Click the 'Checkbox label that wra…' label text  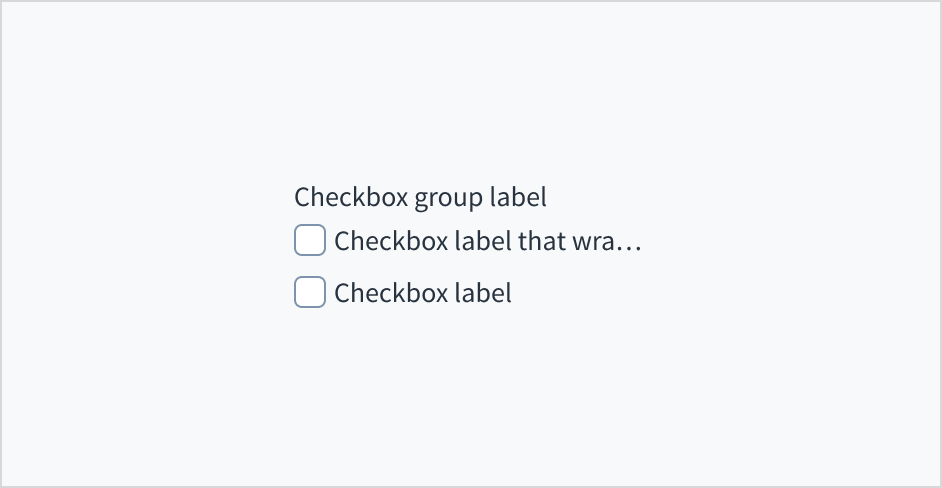[x=487, y=241]
